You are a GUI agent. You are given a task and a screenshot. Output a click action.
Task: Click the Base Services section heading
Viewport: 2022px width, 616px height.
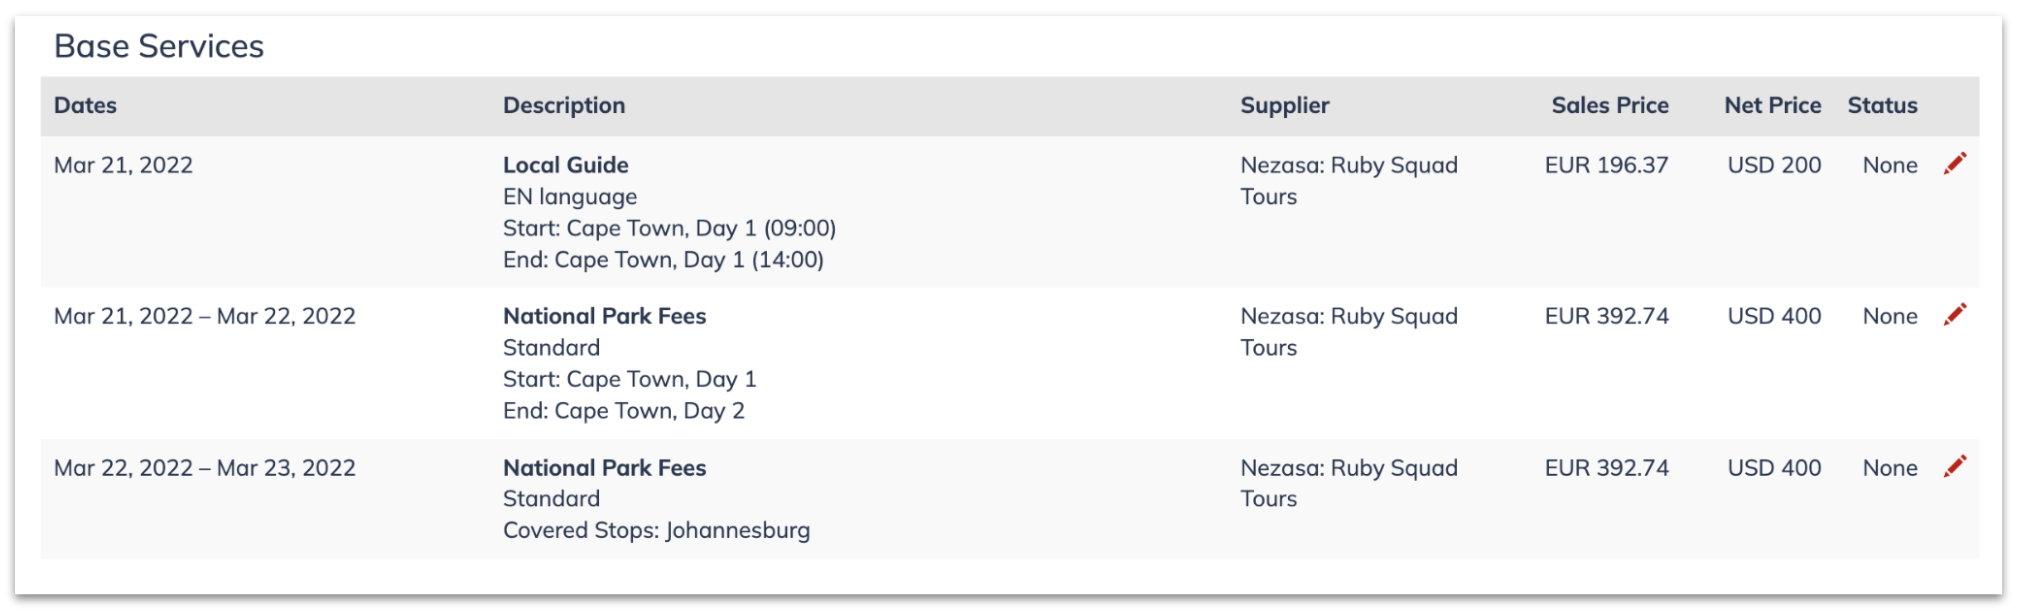pos(159,46)
